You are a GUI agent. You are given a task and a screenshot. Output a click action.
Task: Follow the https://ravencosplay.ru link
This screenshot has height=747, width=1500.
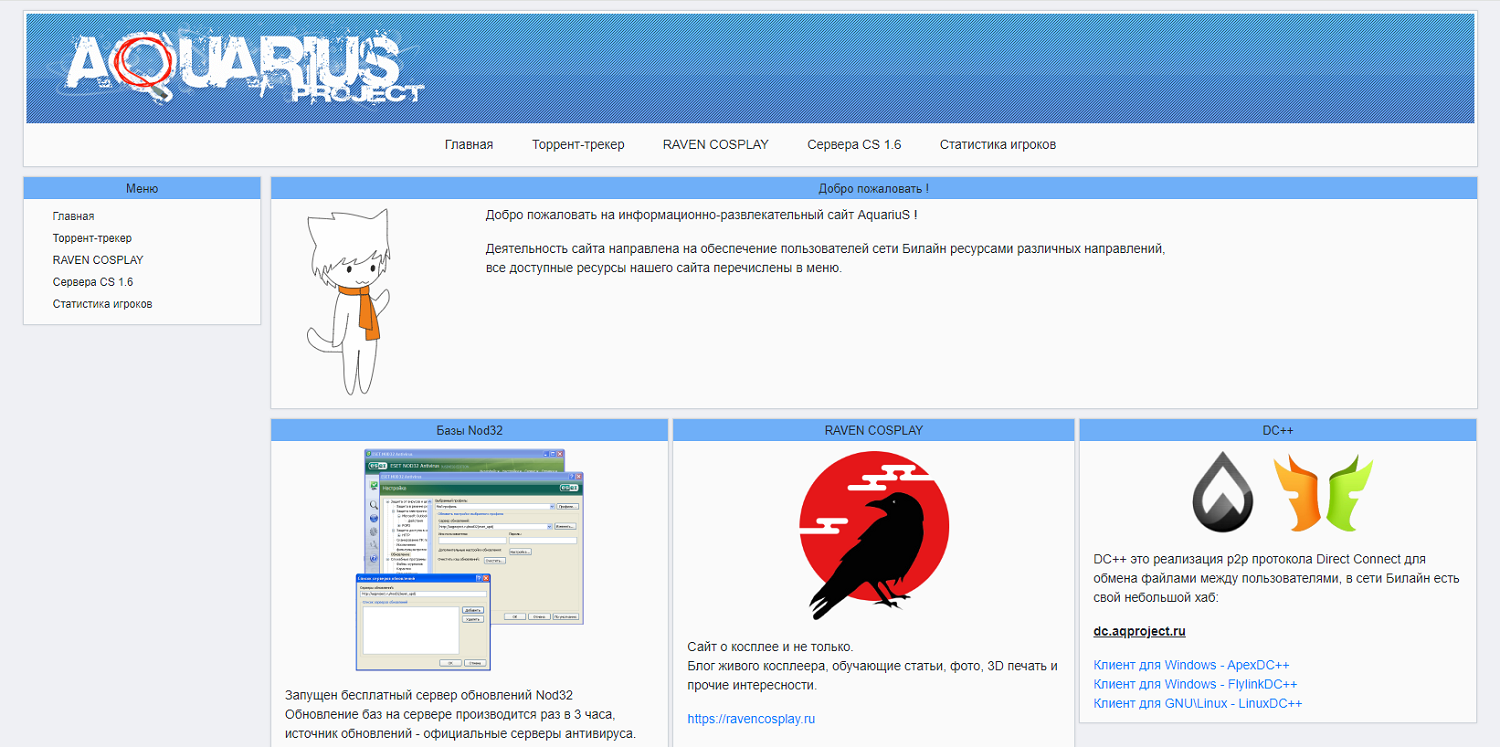coord(751,719)
